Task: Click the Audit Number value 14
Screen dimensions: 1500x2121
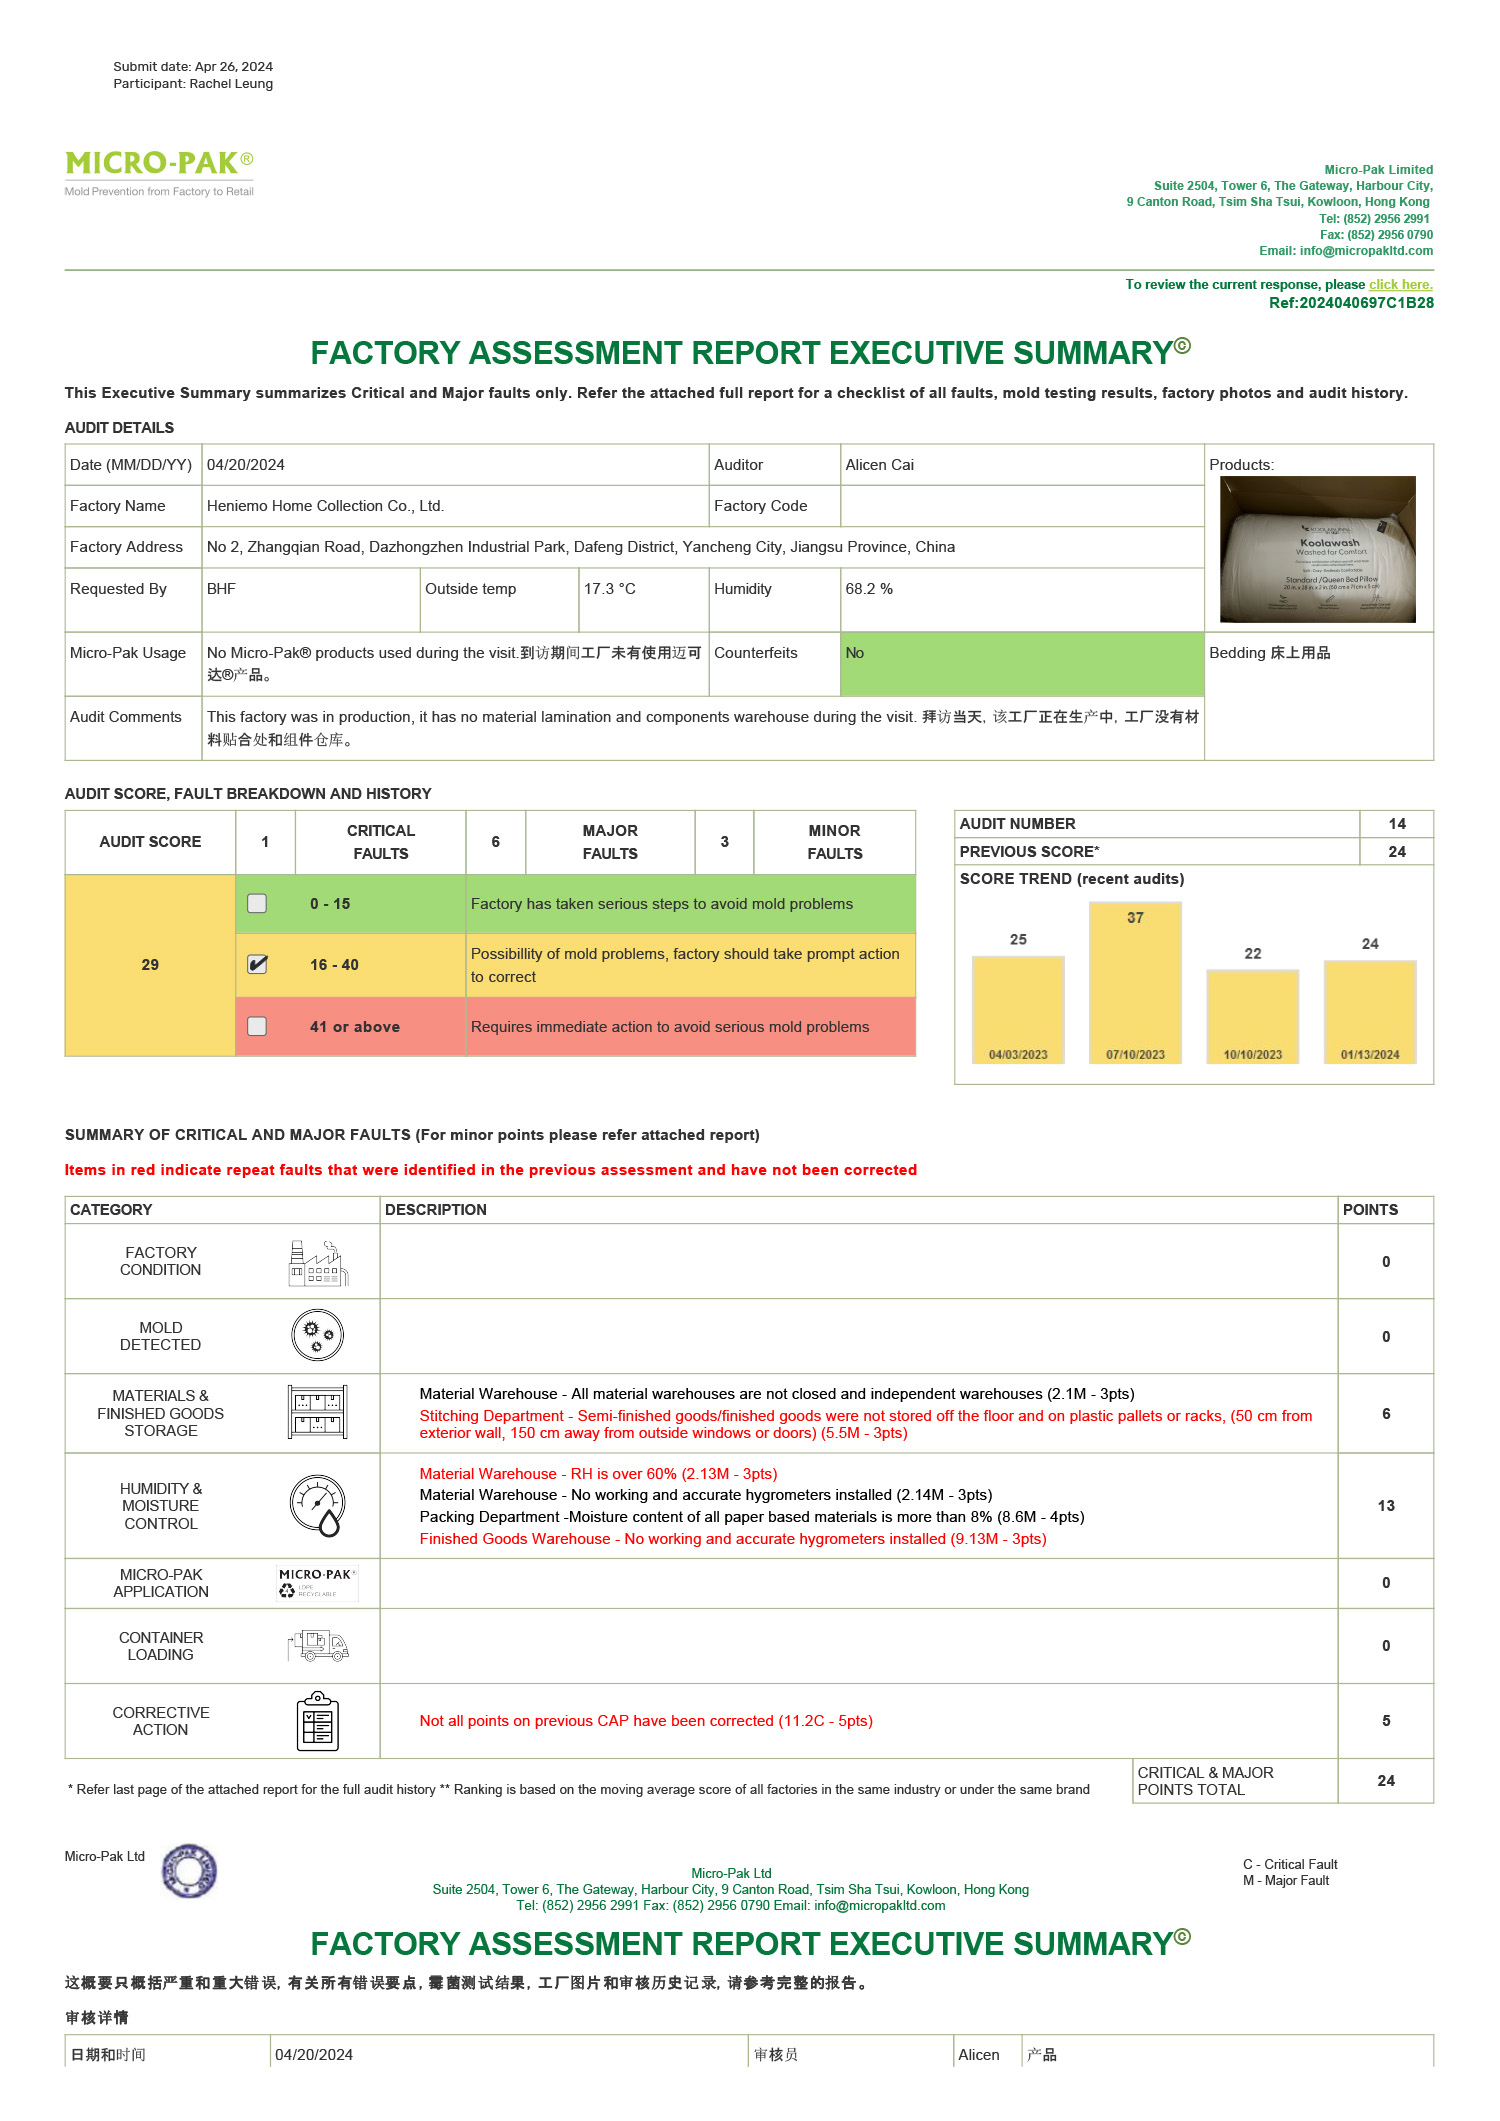Action: point(1397,824)
